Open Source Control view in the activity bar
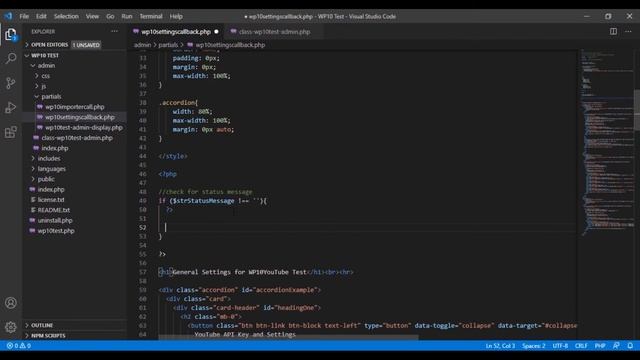The image size is (640, 360). (11, 83)
